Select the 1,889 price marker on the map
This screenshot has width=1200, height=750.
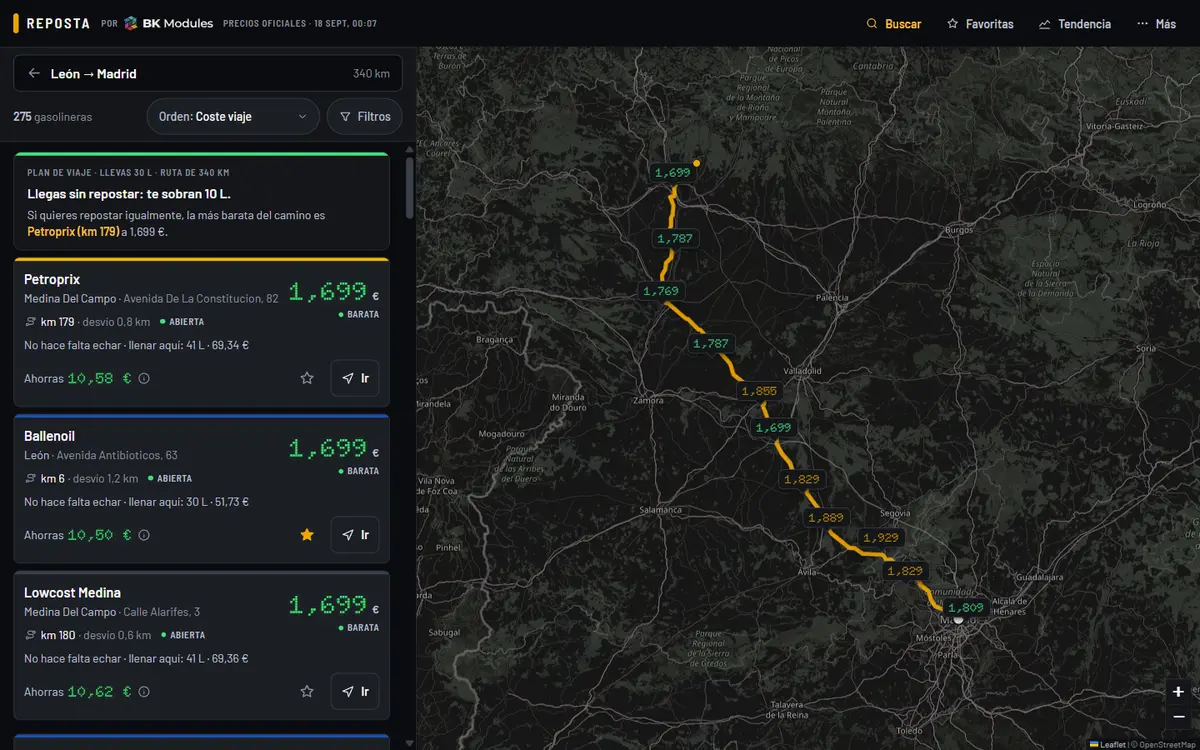(x=826, y=517)
